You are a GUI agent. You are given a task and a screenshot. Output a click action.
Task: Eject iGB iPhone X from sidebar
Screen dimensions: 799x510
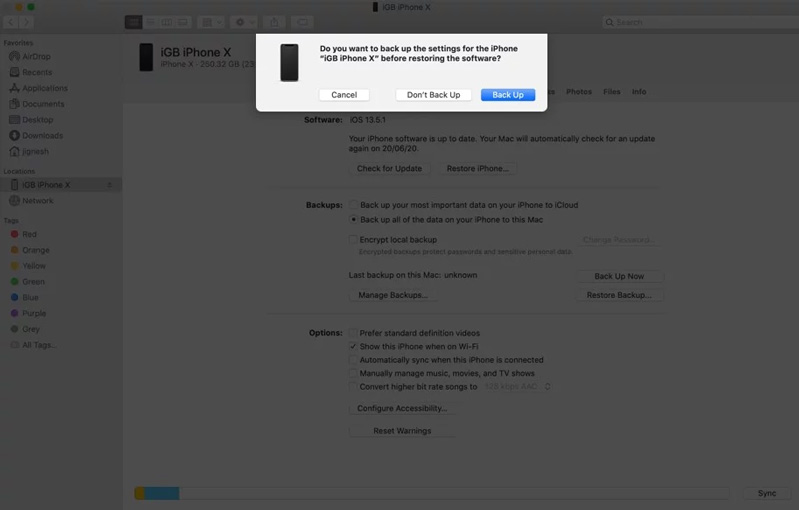[x=110, y=184]
